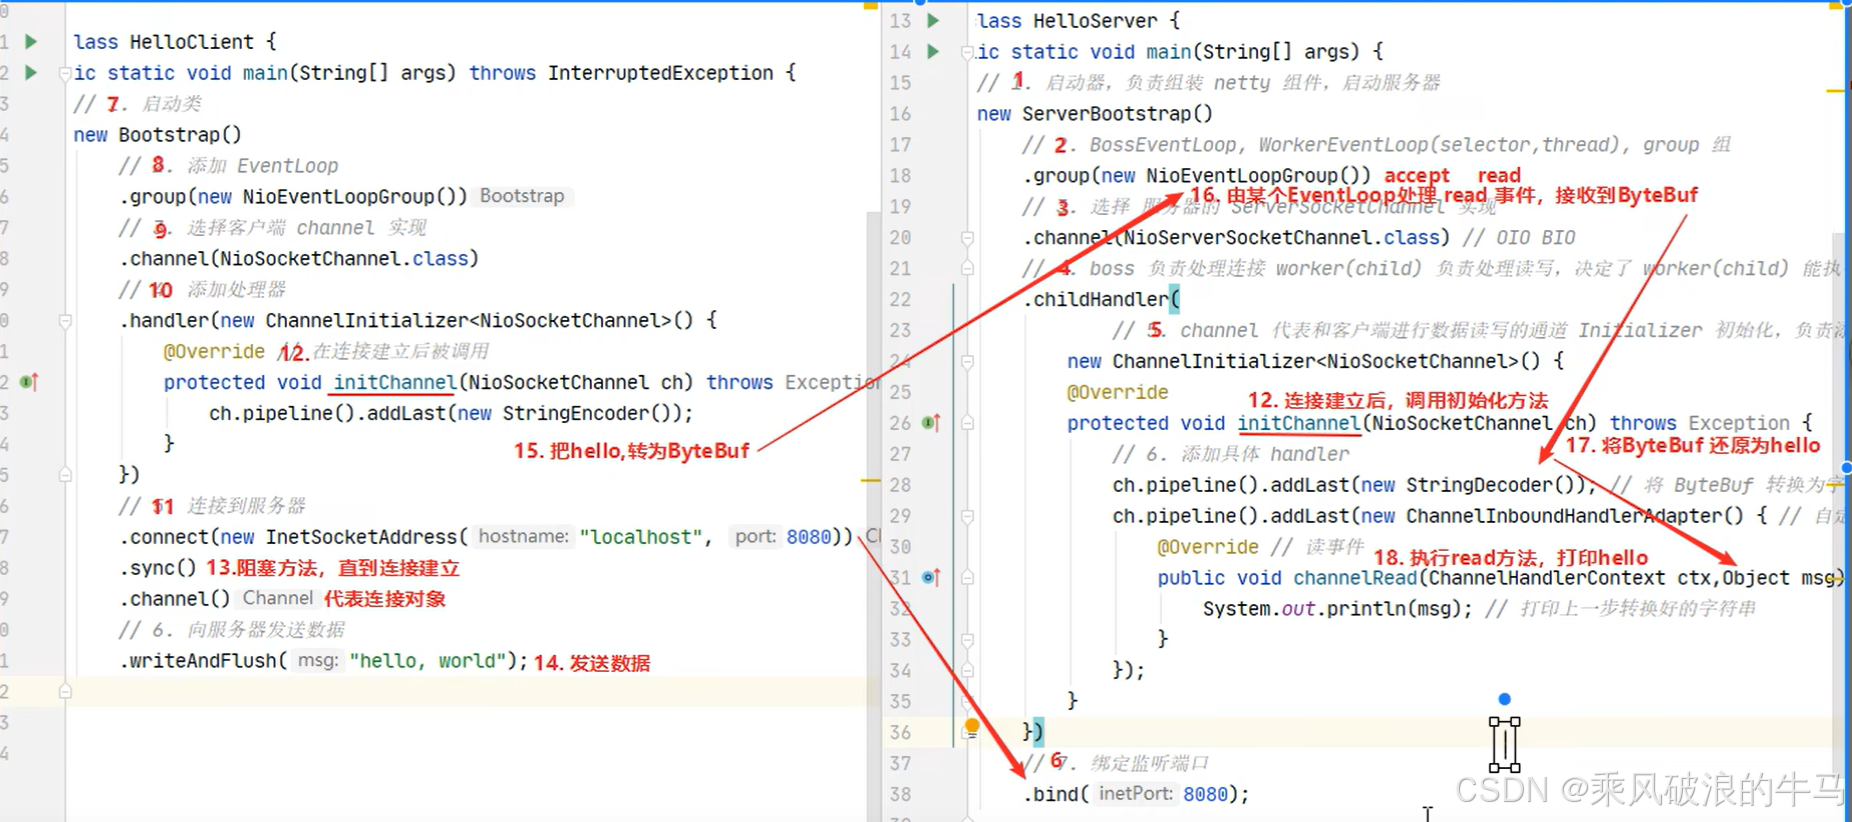Toggle fold end marker on line 34

[967, 671]
